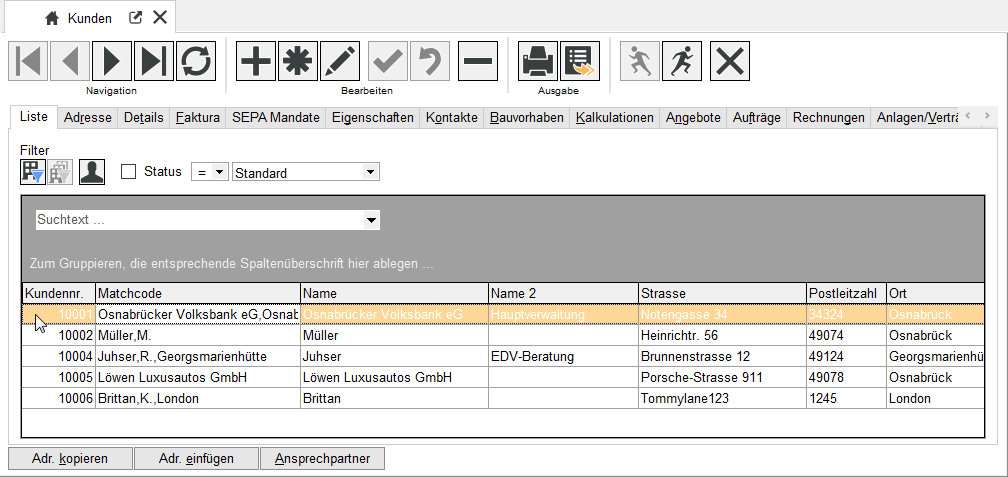The image size is (1008, 477).
Task: Refresh the customer list
Action: [196, 61]
